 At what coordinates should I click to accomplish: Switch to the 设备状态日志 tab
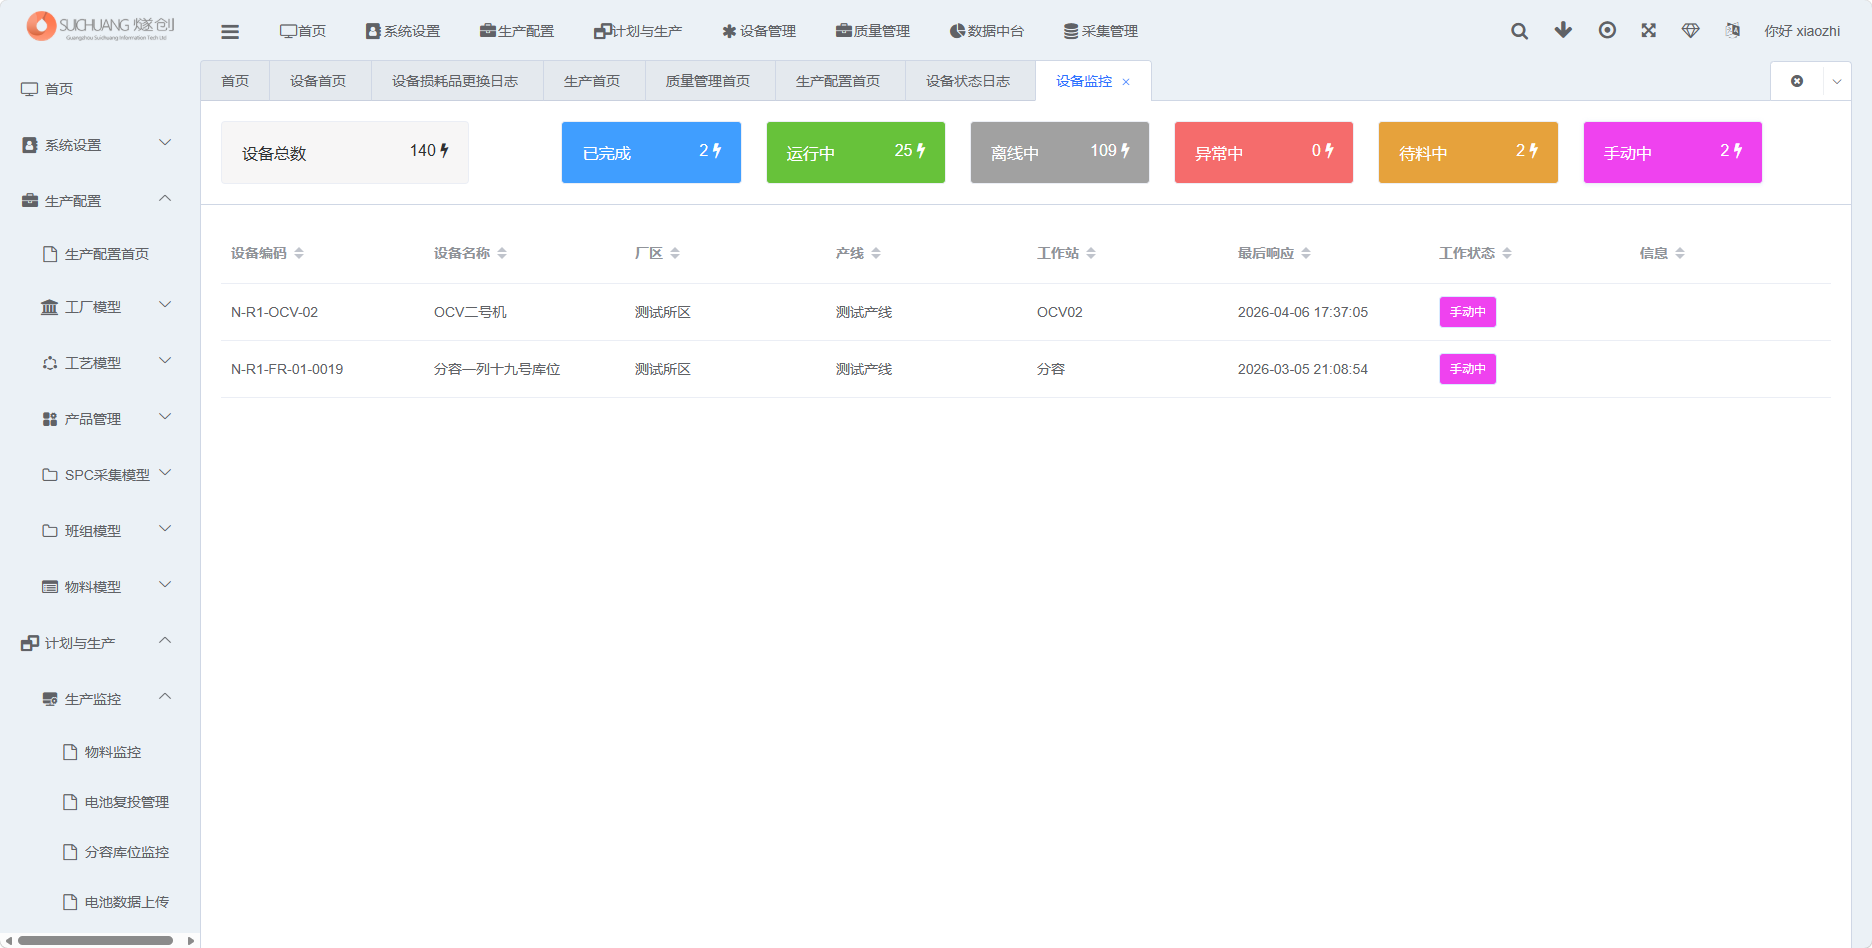click(968, 81)
